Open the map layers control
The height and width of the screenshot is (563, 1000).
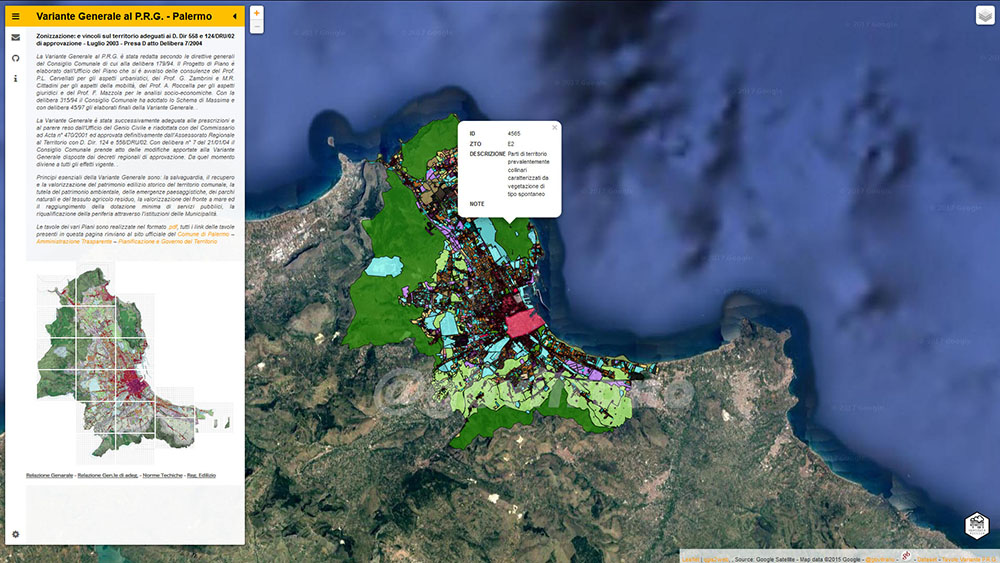[985, 16]
